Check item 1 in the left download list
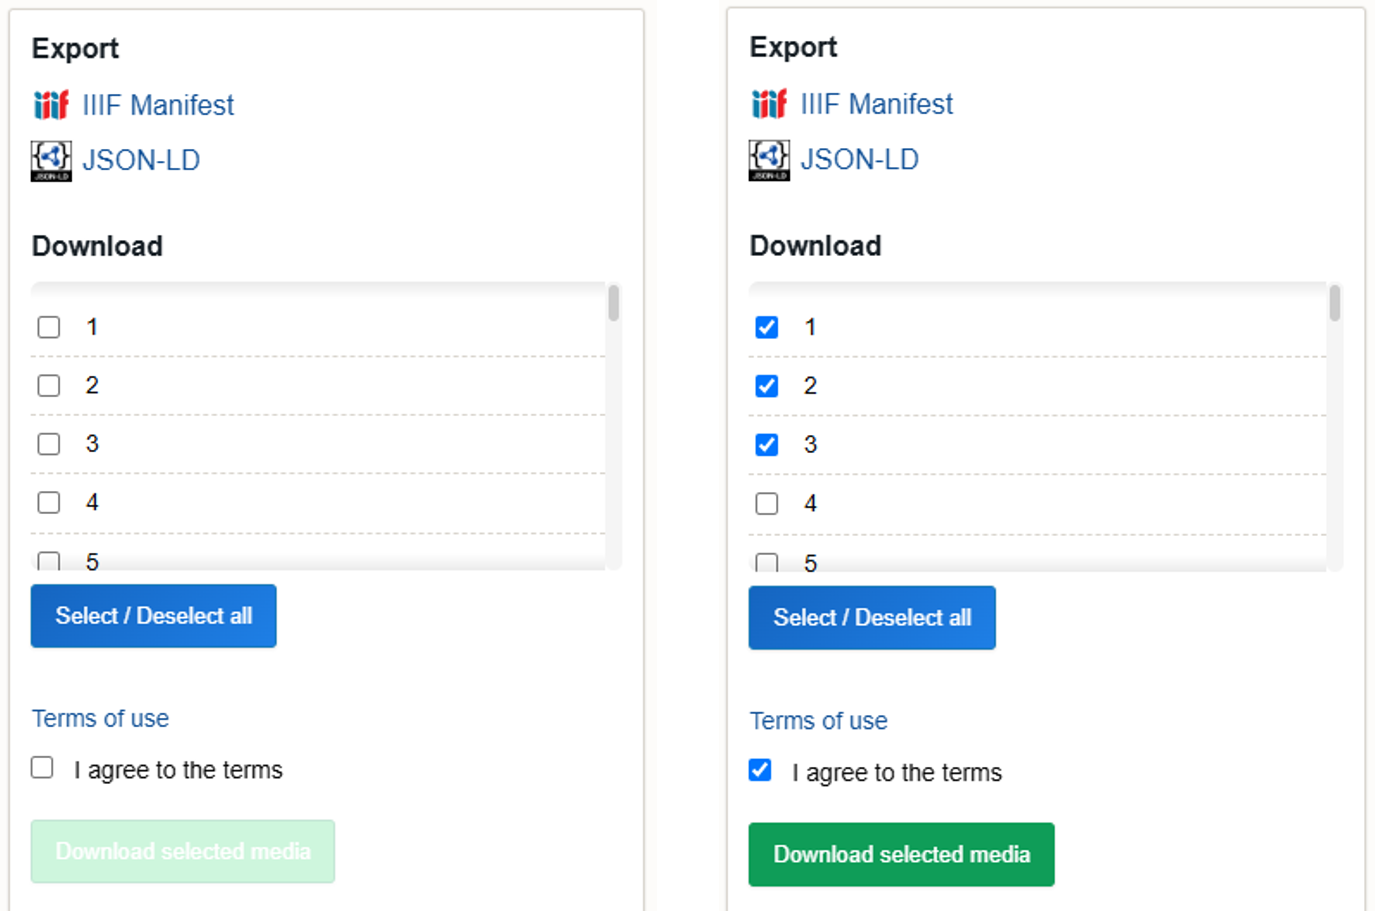 [48, 326]
